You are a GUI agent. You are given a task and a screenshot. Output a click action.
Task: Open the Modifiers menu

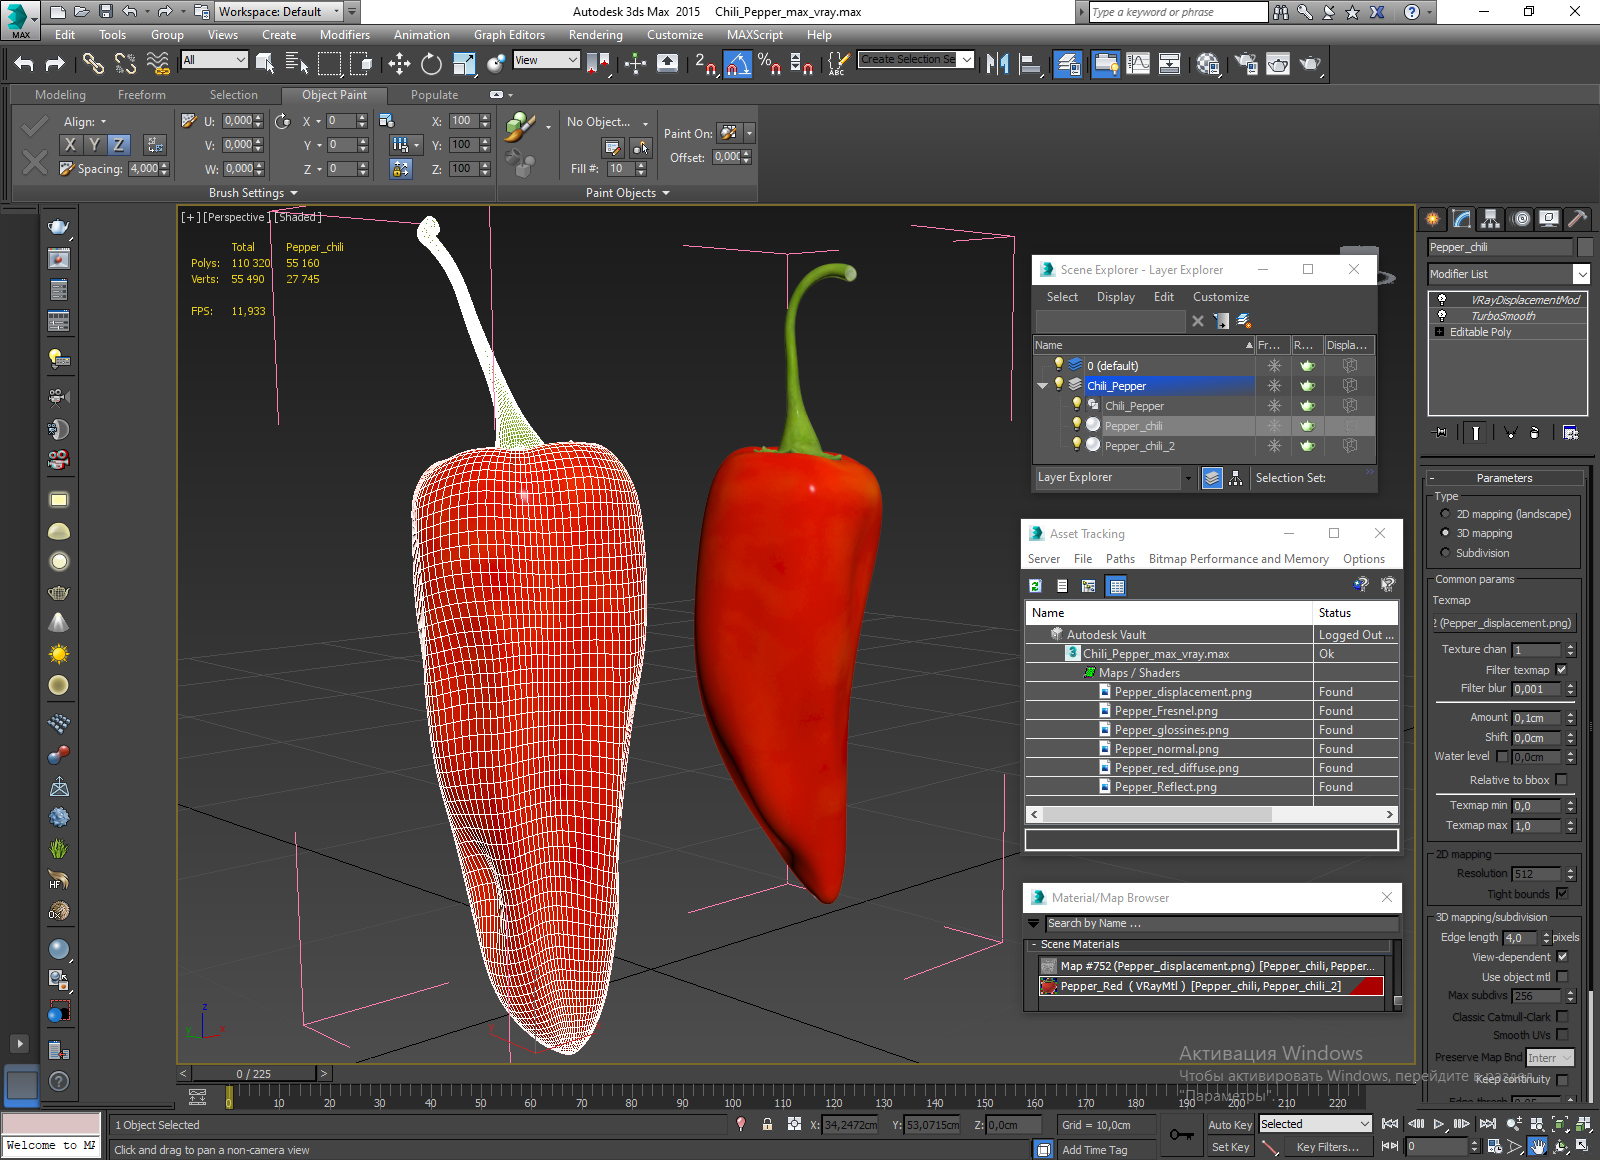tap(345, 35)
